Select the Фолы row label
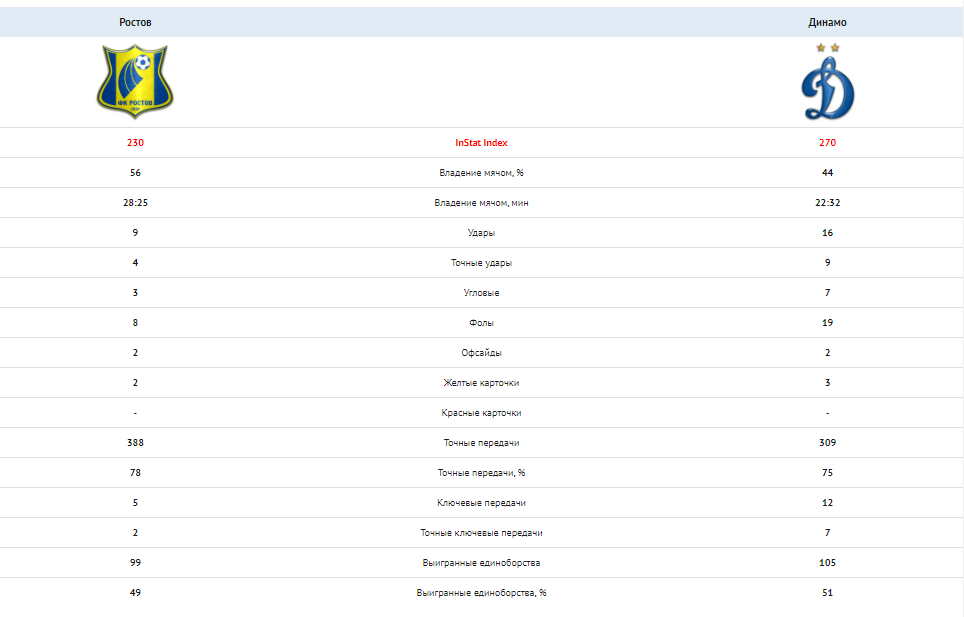 (481, 323)
